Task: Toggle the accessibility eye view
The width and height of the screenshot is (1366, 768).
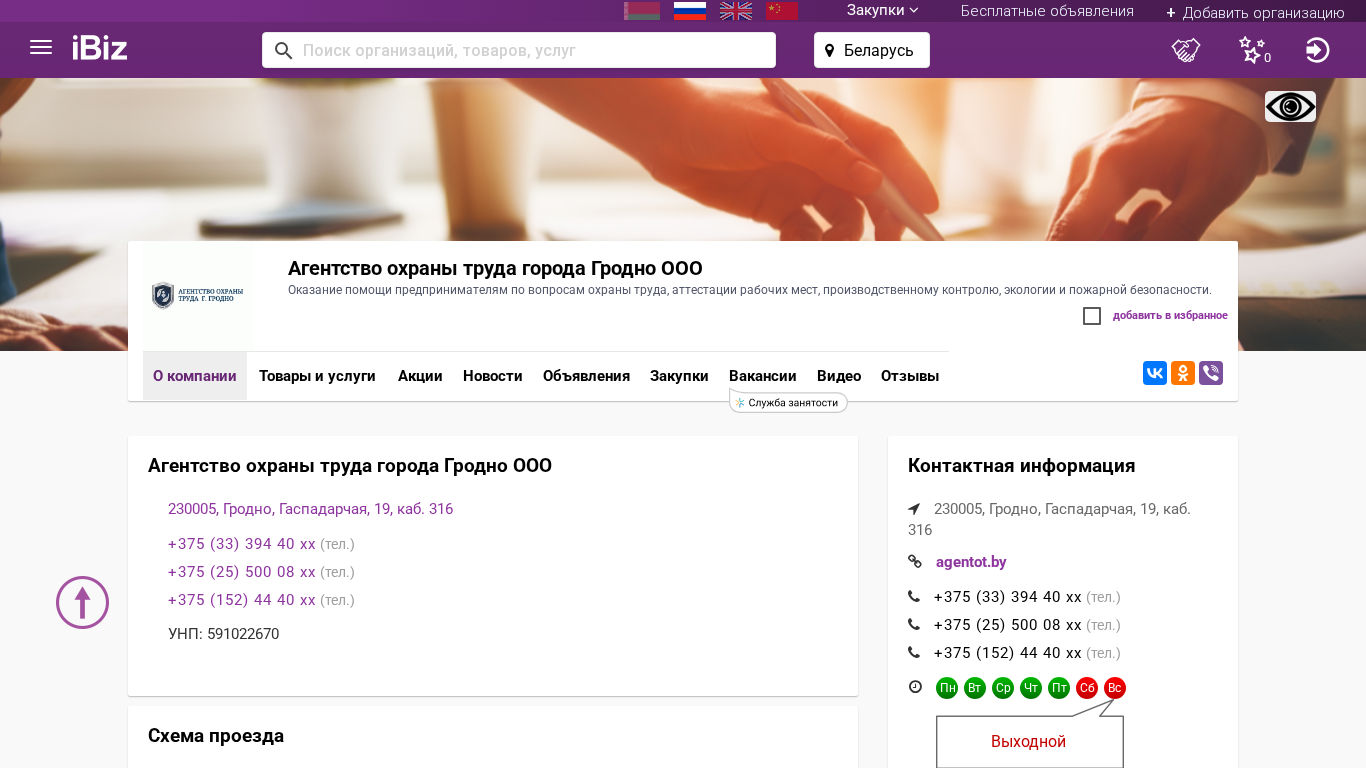Action: 1290,107
